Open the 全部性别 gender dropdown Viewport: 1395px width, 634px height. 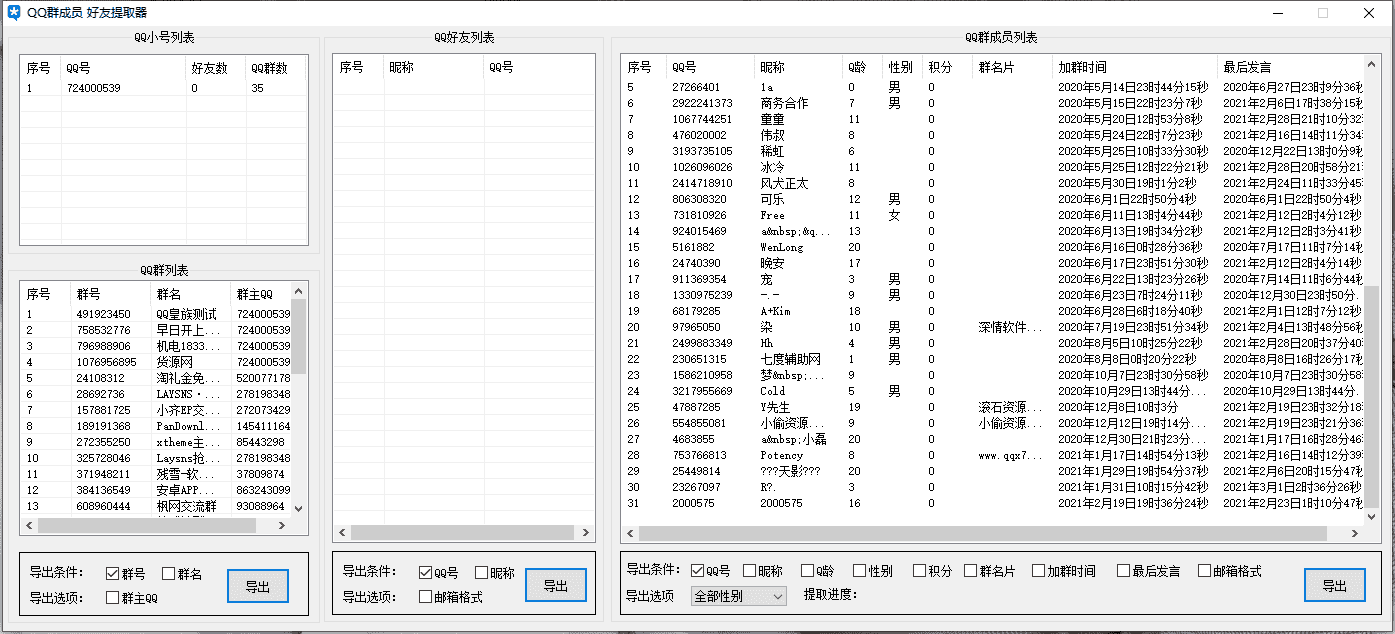(738, 596)
